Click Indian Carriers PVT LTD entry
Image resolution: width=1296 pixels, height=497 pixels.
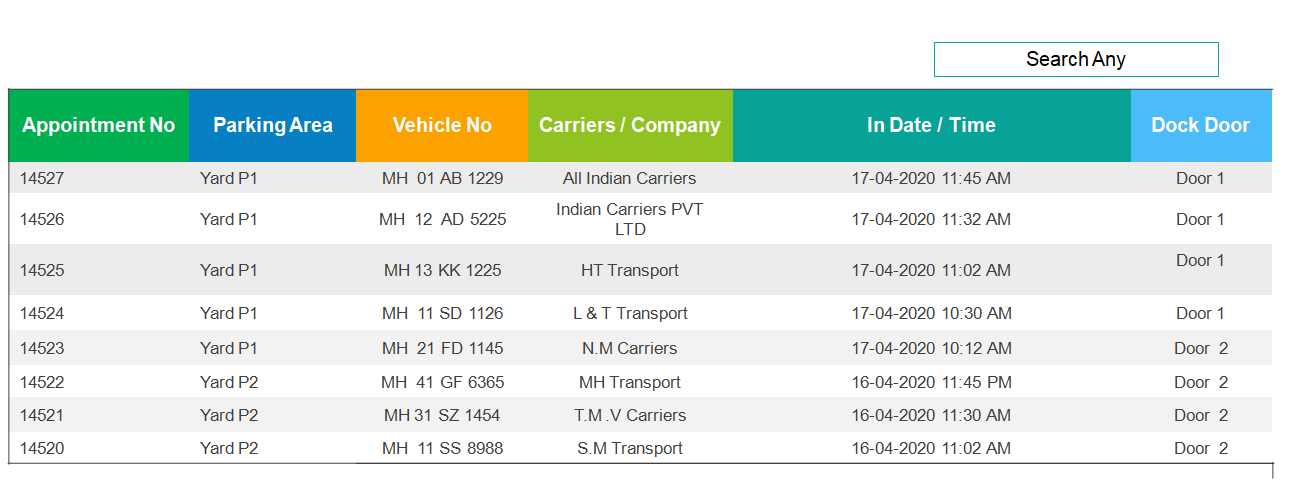630,219
